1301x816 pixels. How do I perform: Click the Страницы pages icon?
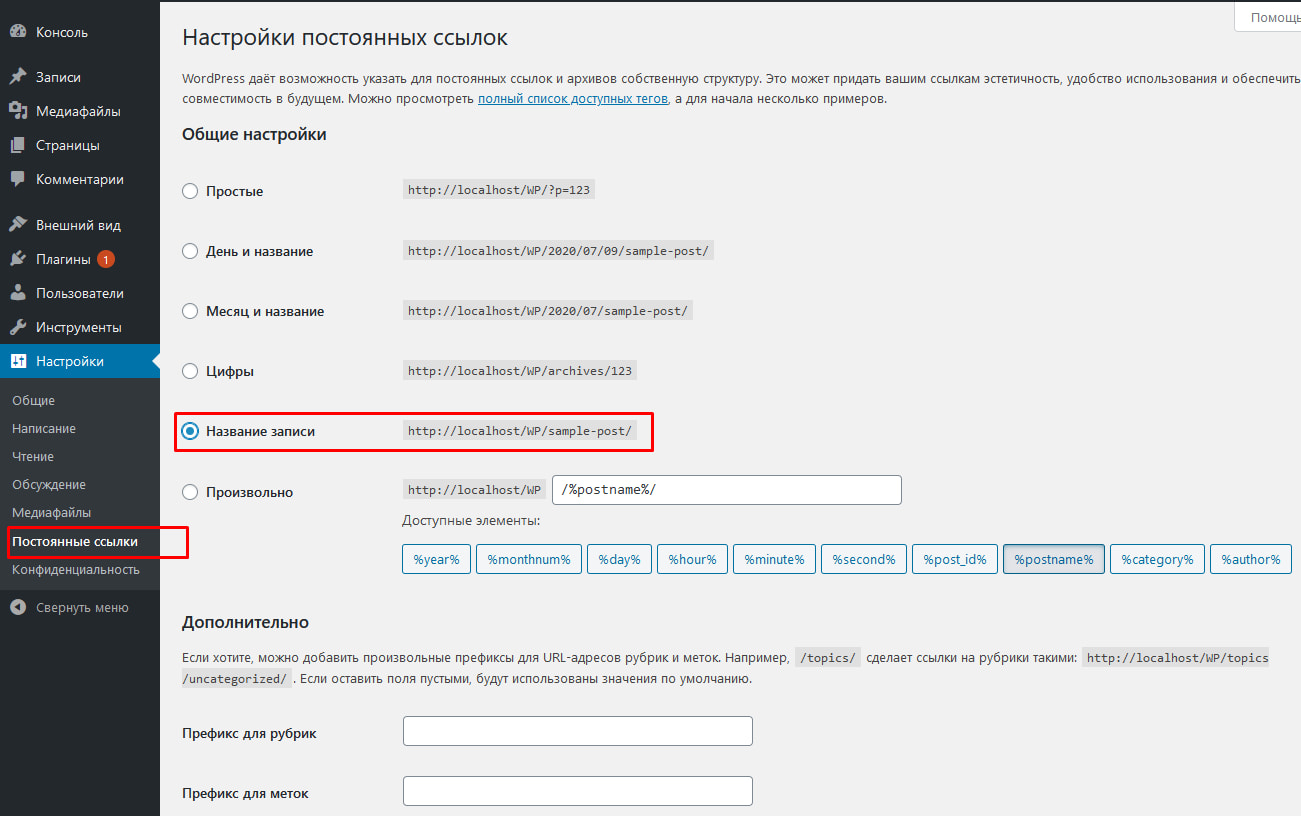(18, 145)
